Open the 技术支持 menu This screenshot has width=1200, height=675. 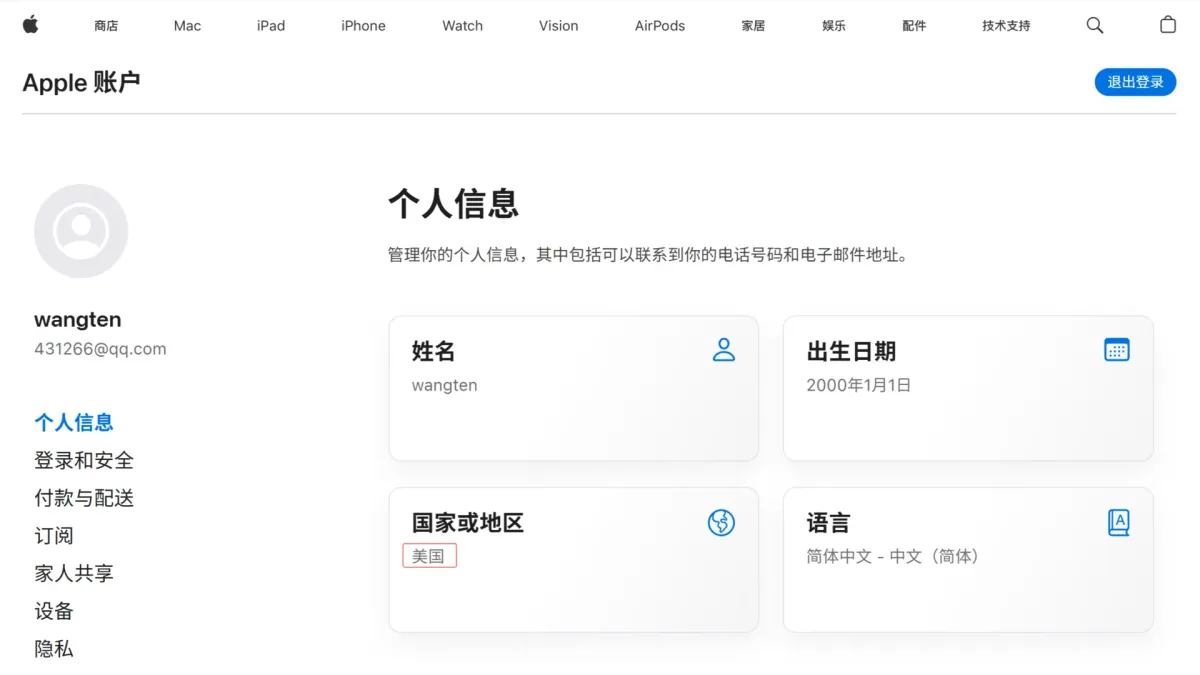[1006, 26]
